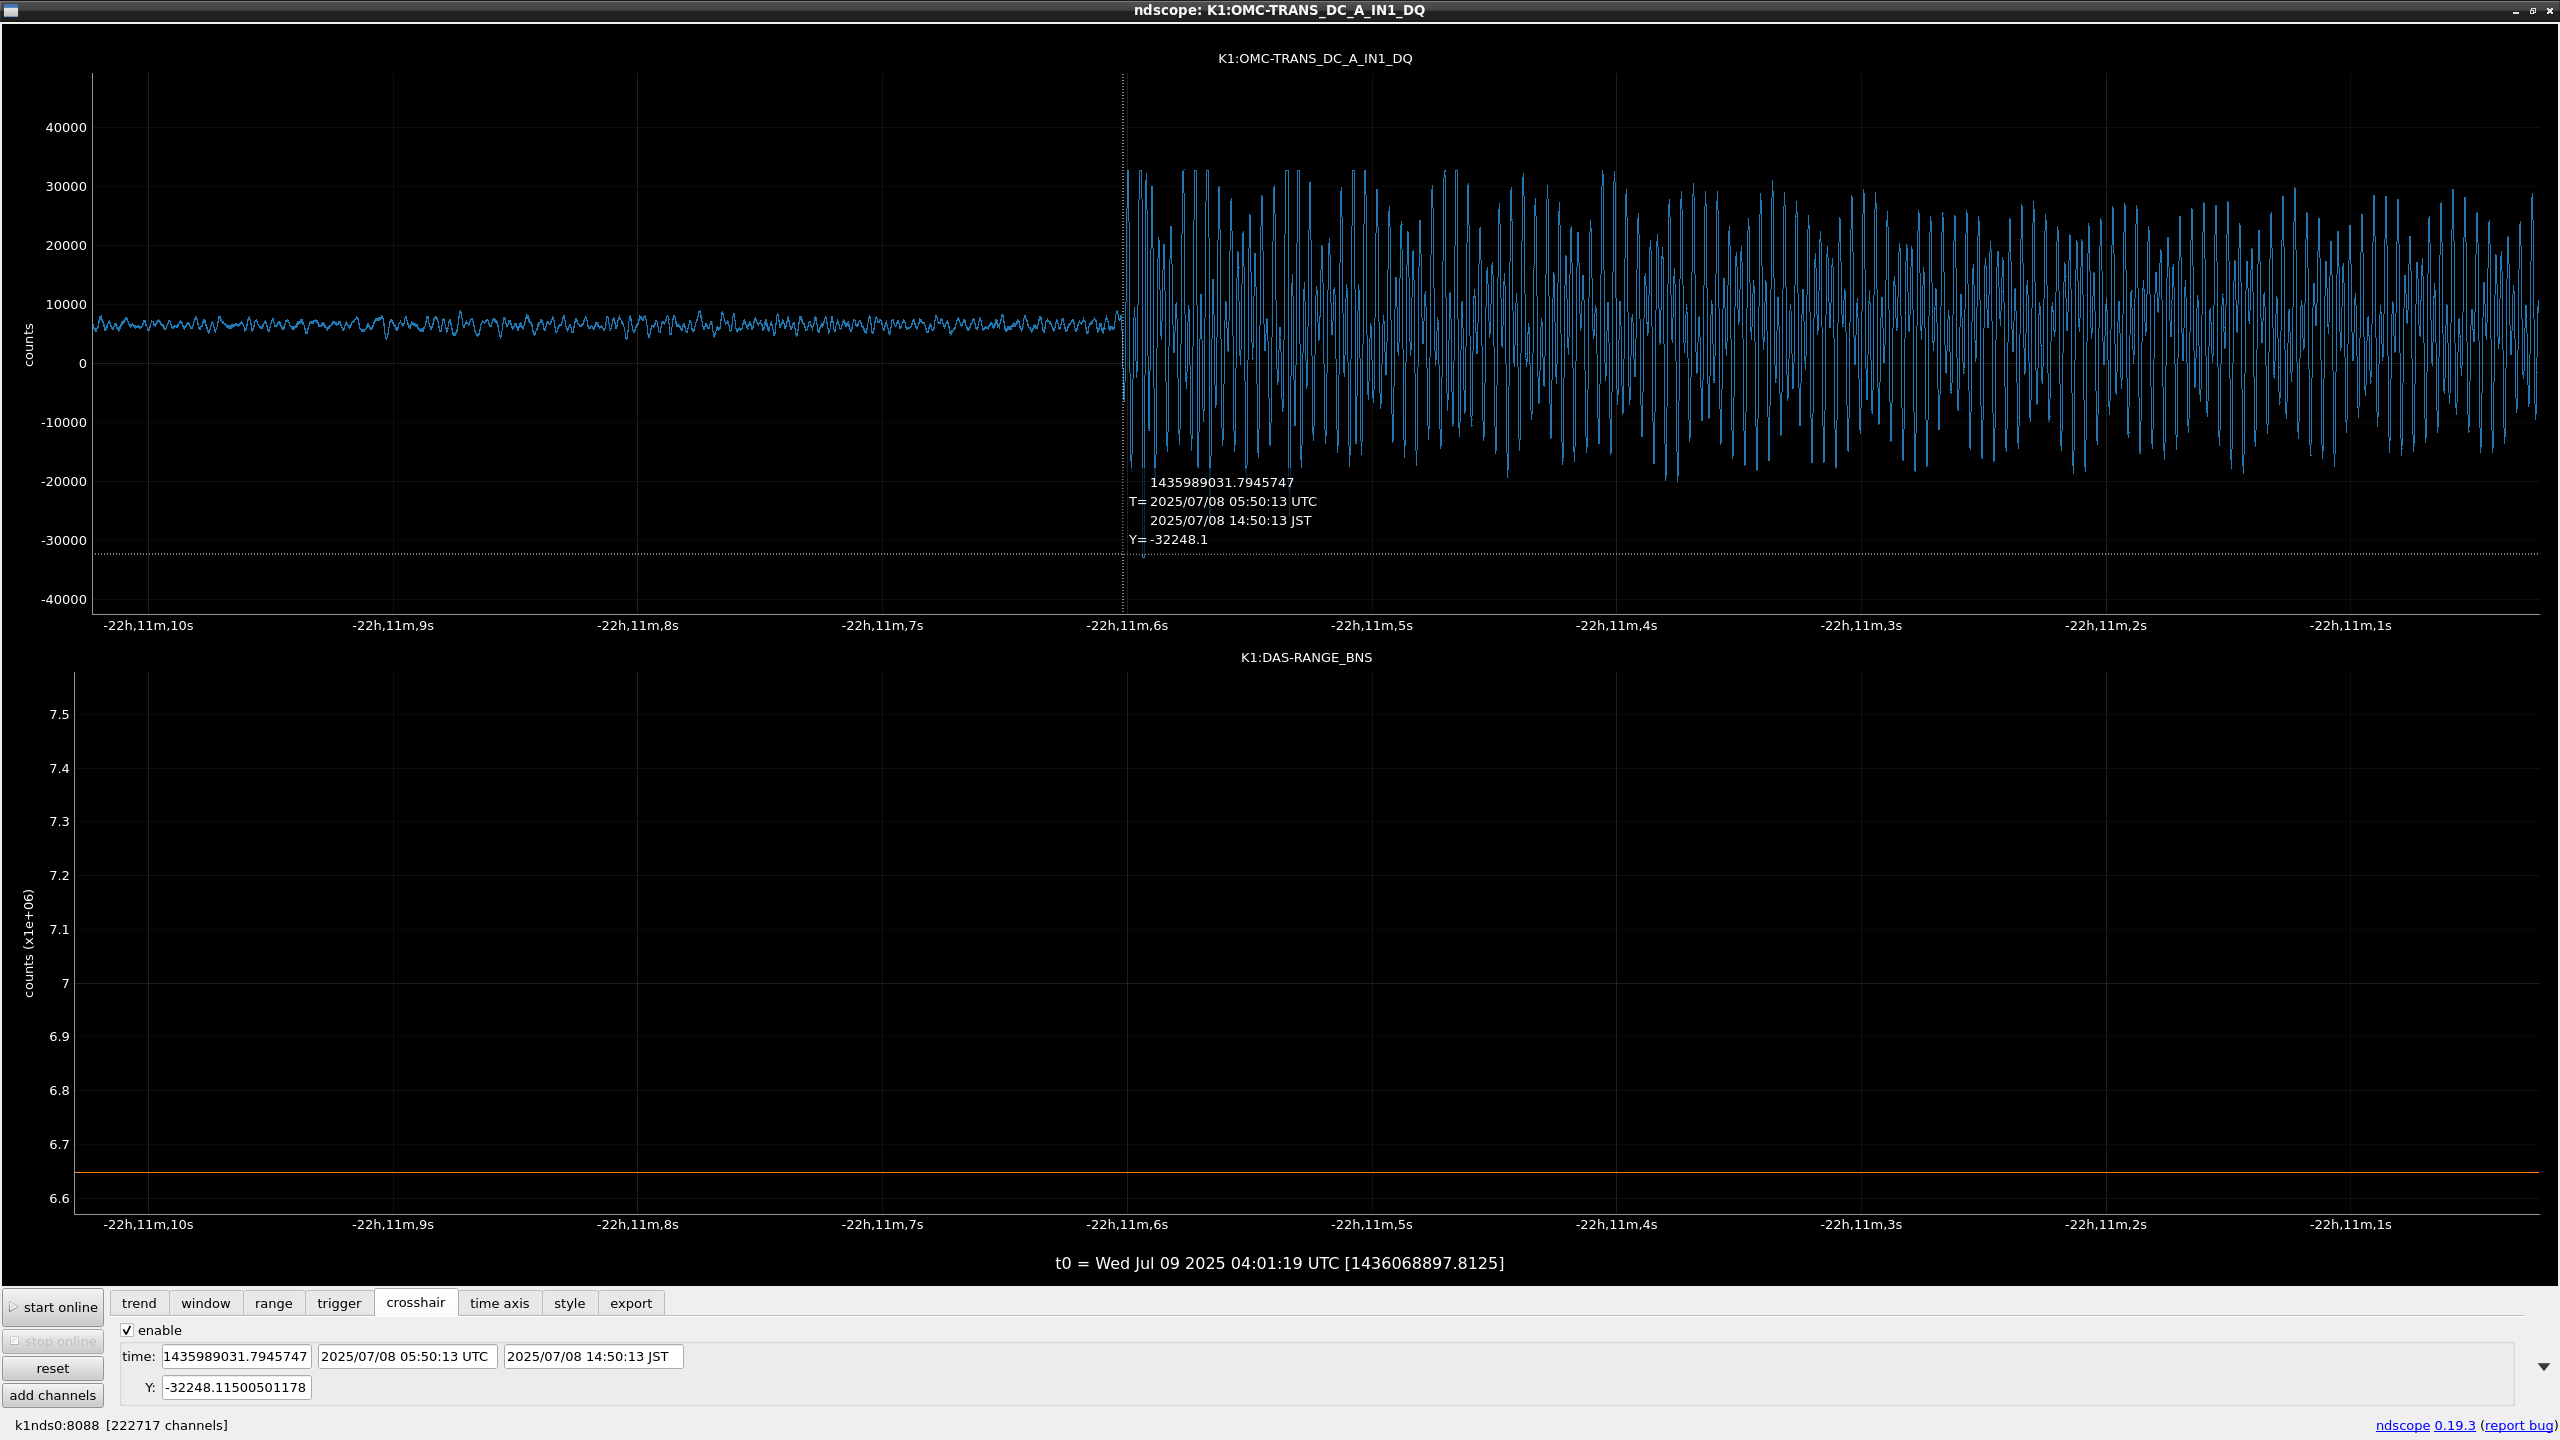The width and height of the screenshot is (2560, 1440).
Task: Click the start online button
Action: click(53, 1307)
